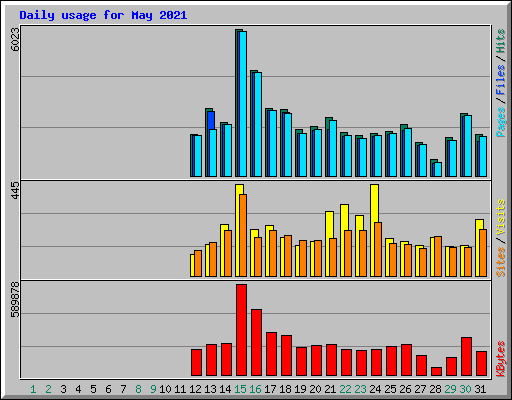The image size is (512, 400).
Task: Click day label 24 on the x-axis
Action: (375, 389)
